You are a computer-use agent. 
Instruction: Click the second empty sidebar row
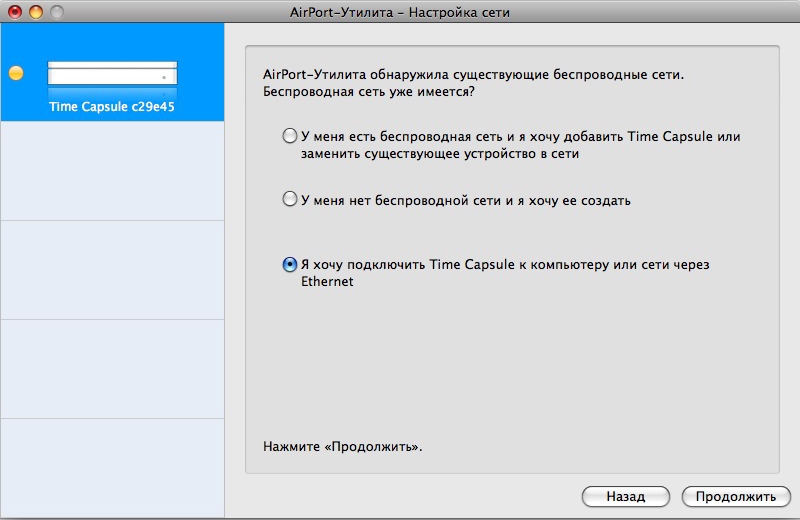(112, 270)
